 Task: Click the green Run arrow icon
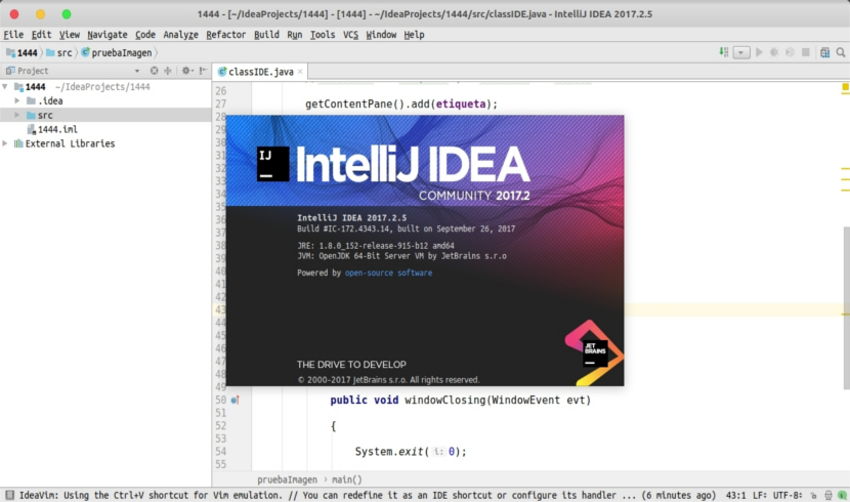click(x=759, y=53)
